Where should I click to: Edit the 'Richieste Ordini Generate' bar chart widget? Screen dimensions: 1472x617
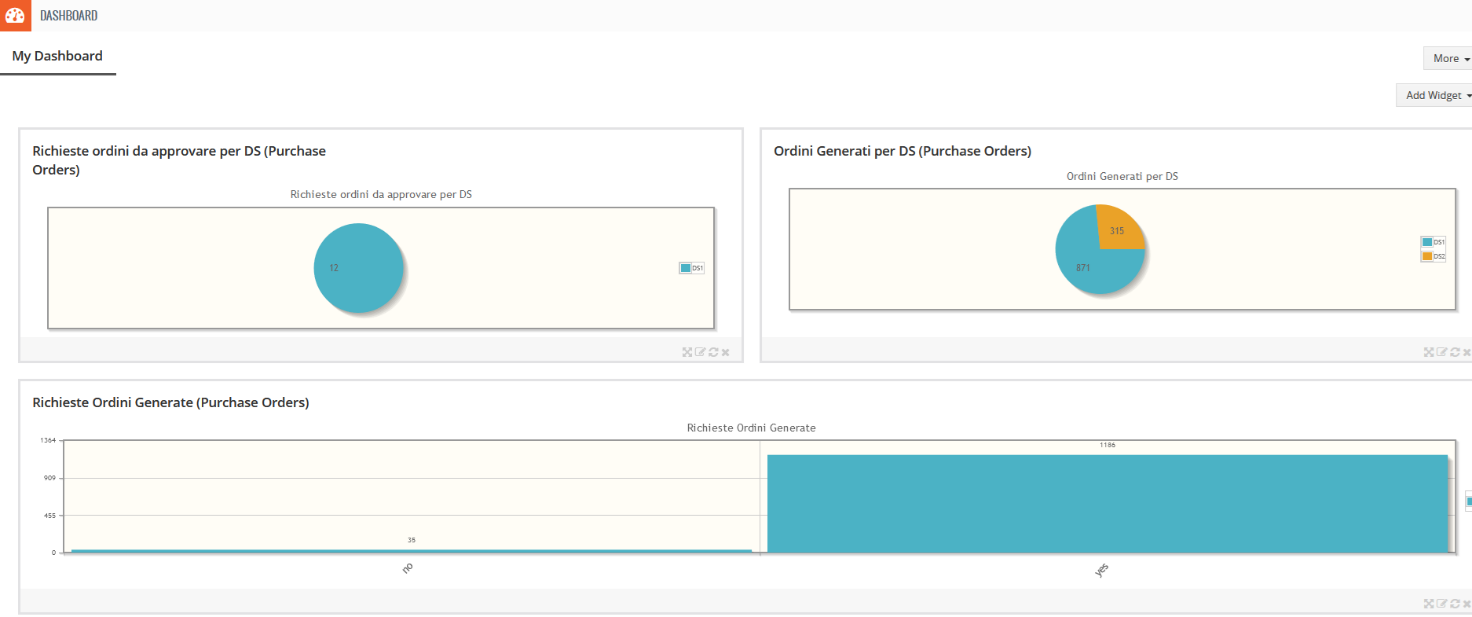1442,604
